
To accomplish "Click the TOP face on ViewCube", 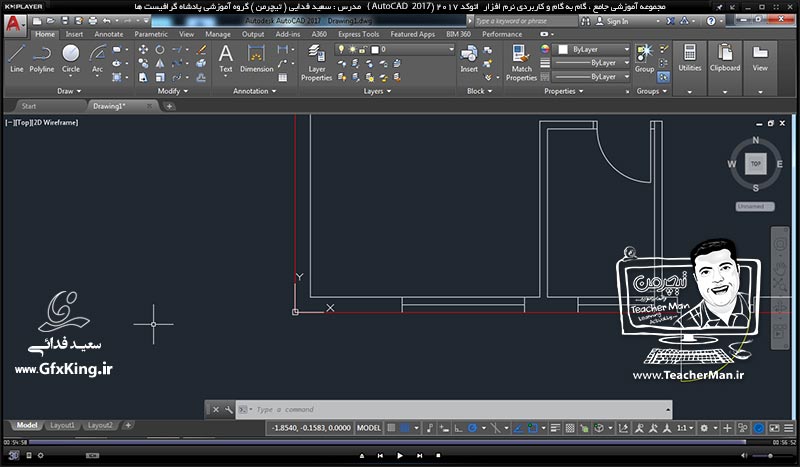I will point(756,164).
